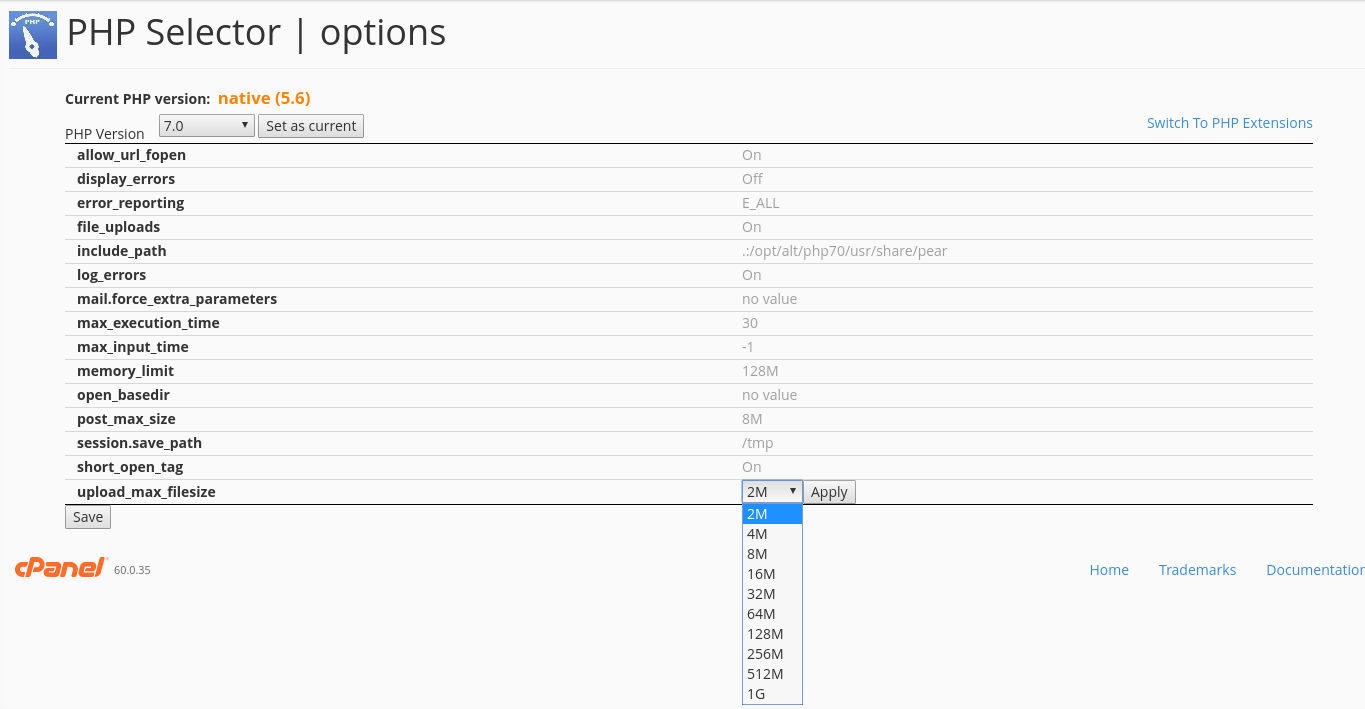Image resolution: width=1365 pixels, height=709 pixels.
Task: Click the log_errors option name
Action: click(x=111, y=275)
